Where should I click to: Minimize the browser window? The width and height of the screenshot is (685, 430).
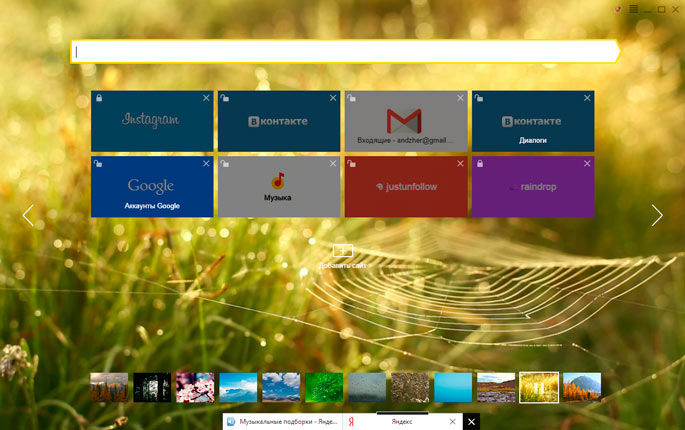(647, 10)
